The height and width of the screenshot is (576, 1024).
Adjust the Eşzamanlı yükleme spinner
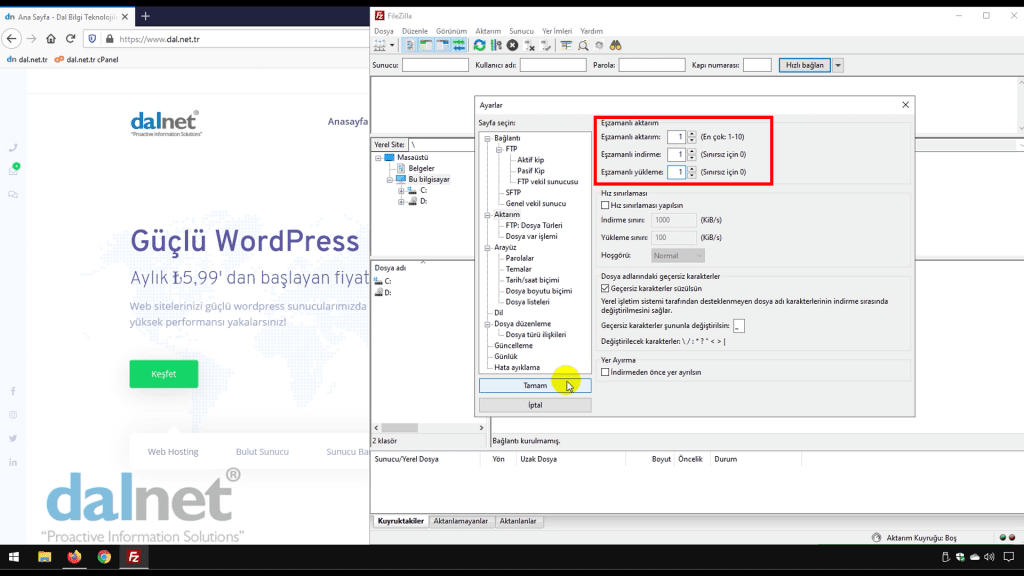click(x=692, y=172)
